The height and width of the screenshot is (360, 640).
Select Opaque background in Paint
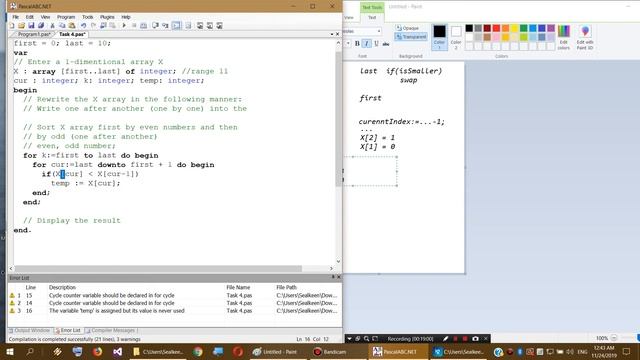tap(407, 28)
